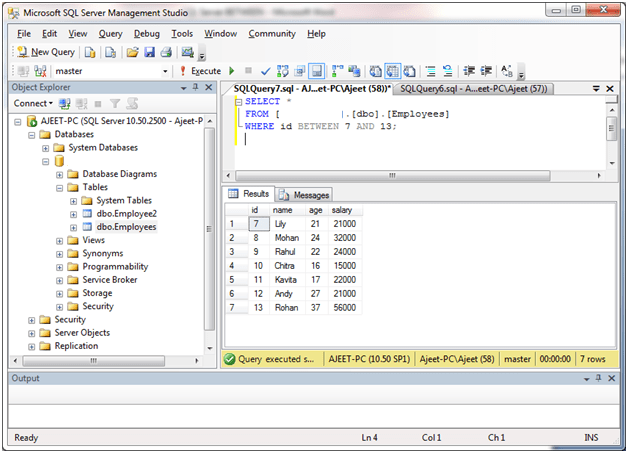Click Display Estimated Execution Plan icon
This screenshot has height=453, width=628.
[x=282, y=71]
